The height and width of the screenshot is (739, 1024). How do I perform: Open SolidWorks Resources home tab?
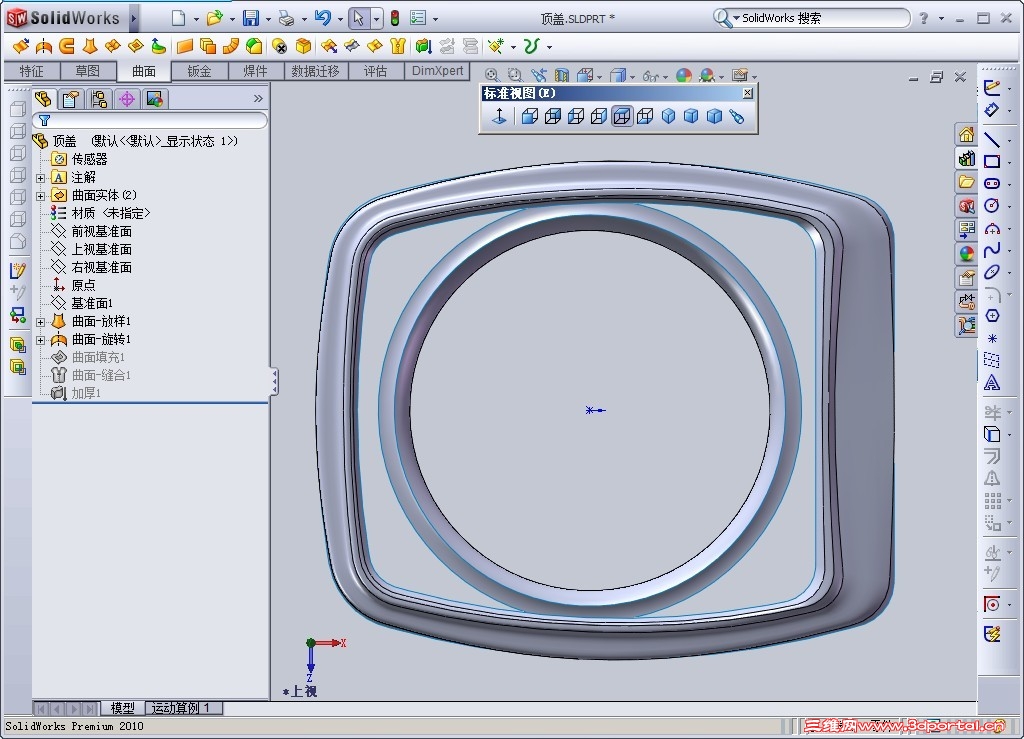(x=967, y=135)
